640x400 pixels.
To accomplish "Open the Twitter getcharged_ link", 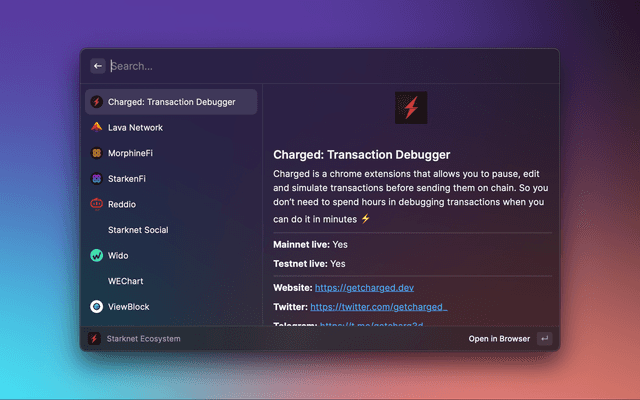I will click(379, 307).
